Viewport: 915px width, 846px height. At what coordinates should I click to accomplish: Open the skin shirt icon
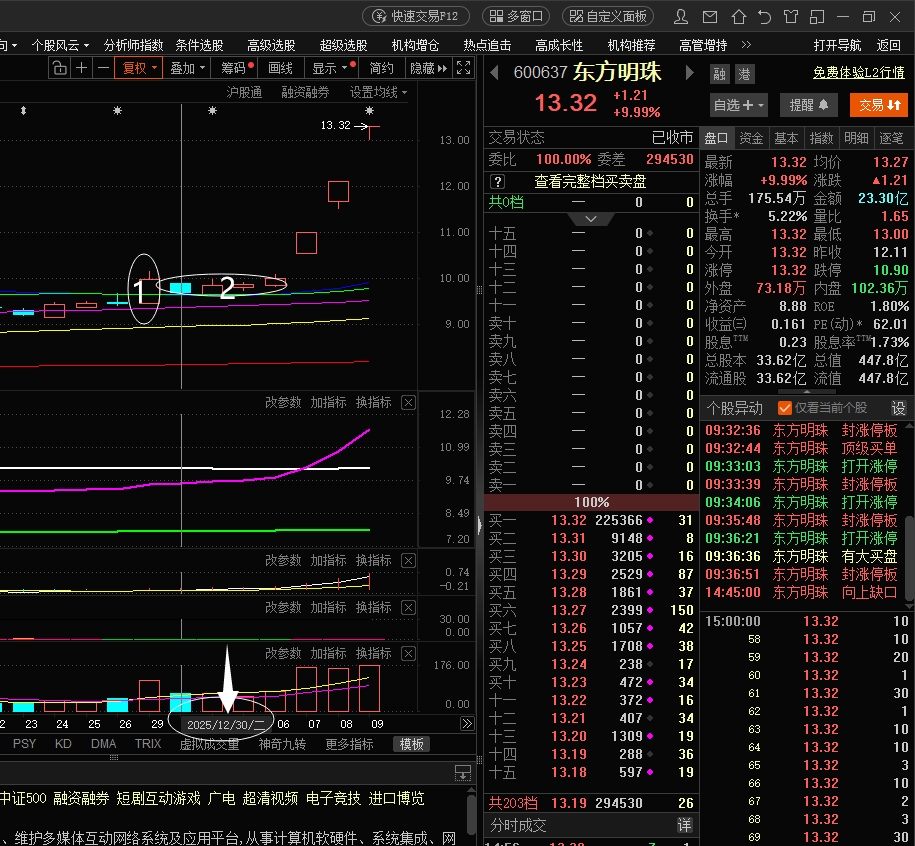click(x=791, y=16)
